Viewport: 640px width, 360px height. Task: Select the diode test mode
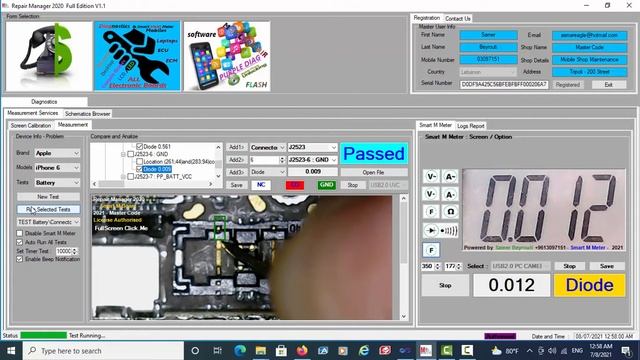[431, 231]
